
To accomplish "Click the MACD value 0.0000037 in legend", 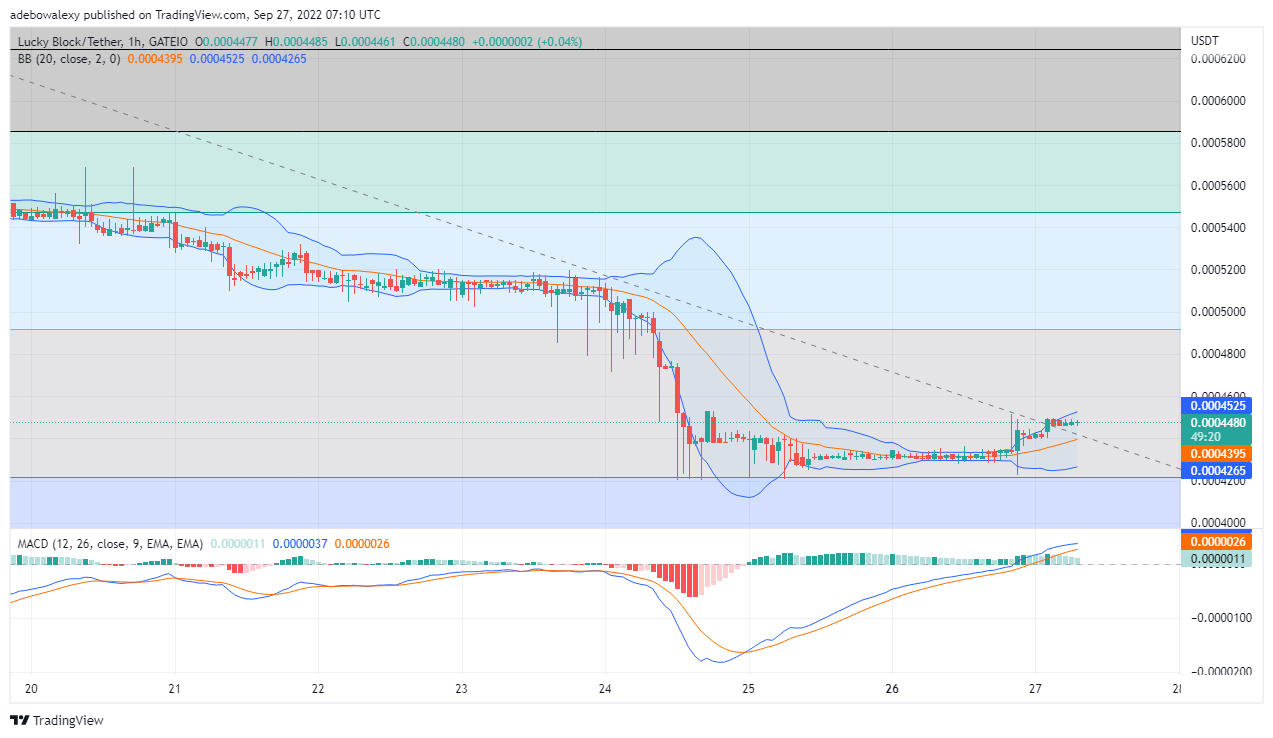I will [299, 543].
